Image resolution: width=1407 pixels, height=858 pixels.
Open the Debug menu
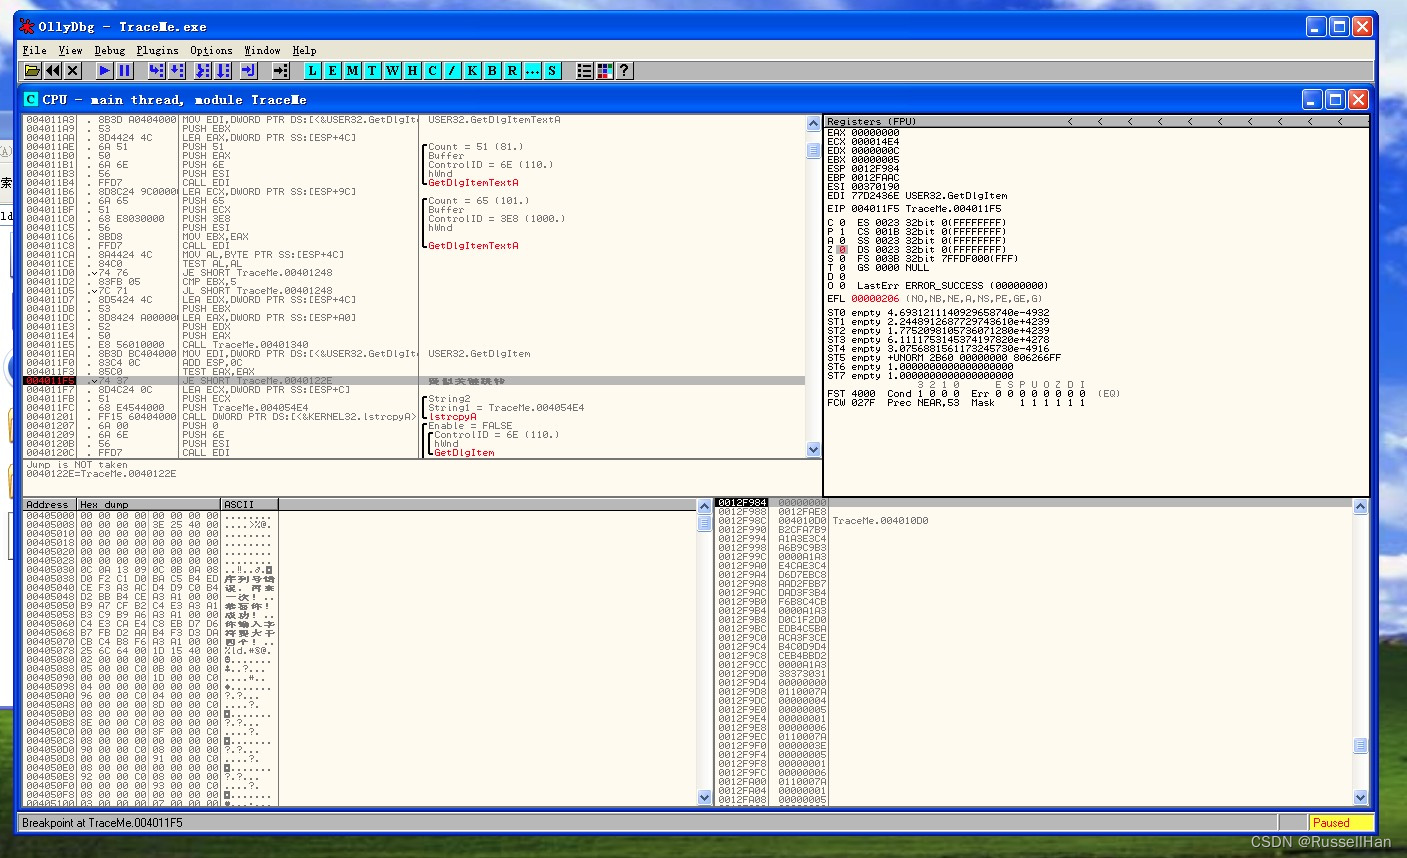click(x=110, y=50)
